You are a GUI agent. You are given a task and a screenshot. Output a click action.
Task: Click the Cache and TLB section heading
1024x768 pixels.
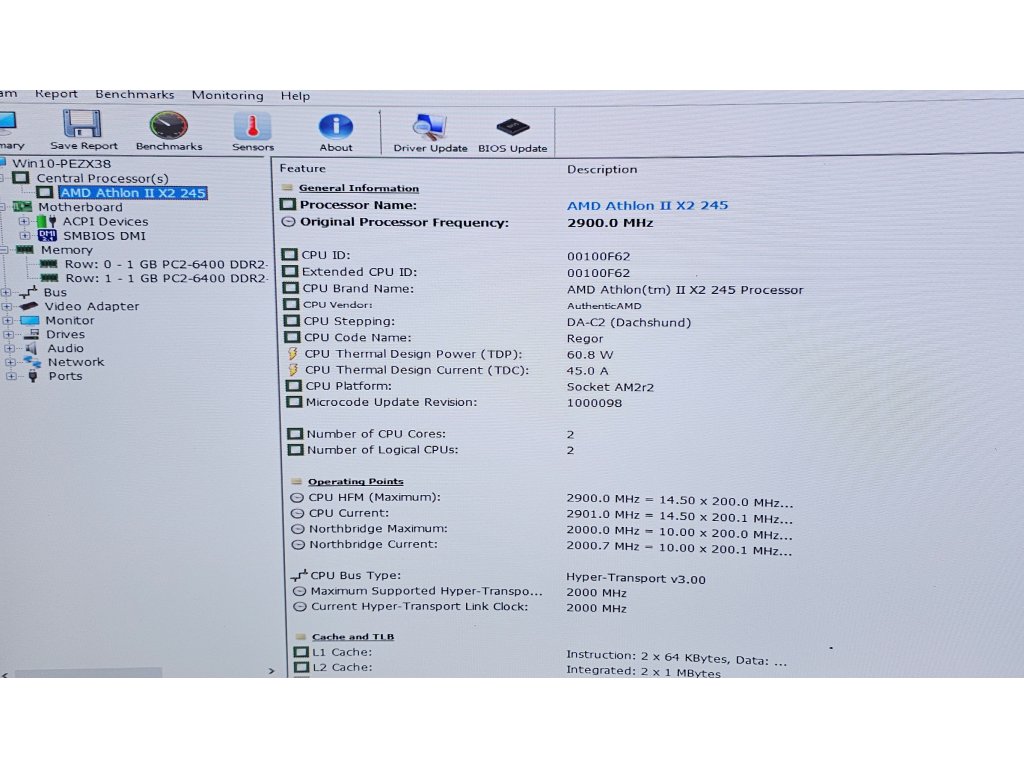(353, 637)
